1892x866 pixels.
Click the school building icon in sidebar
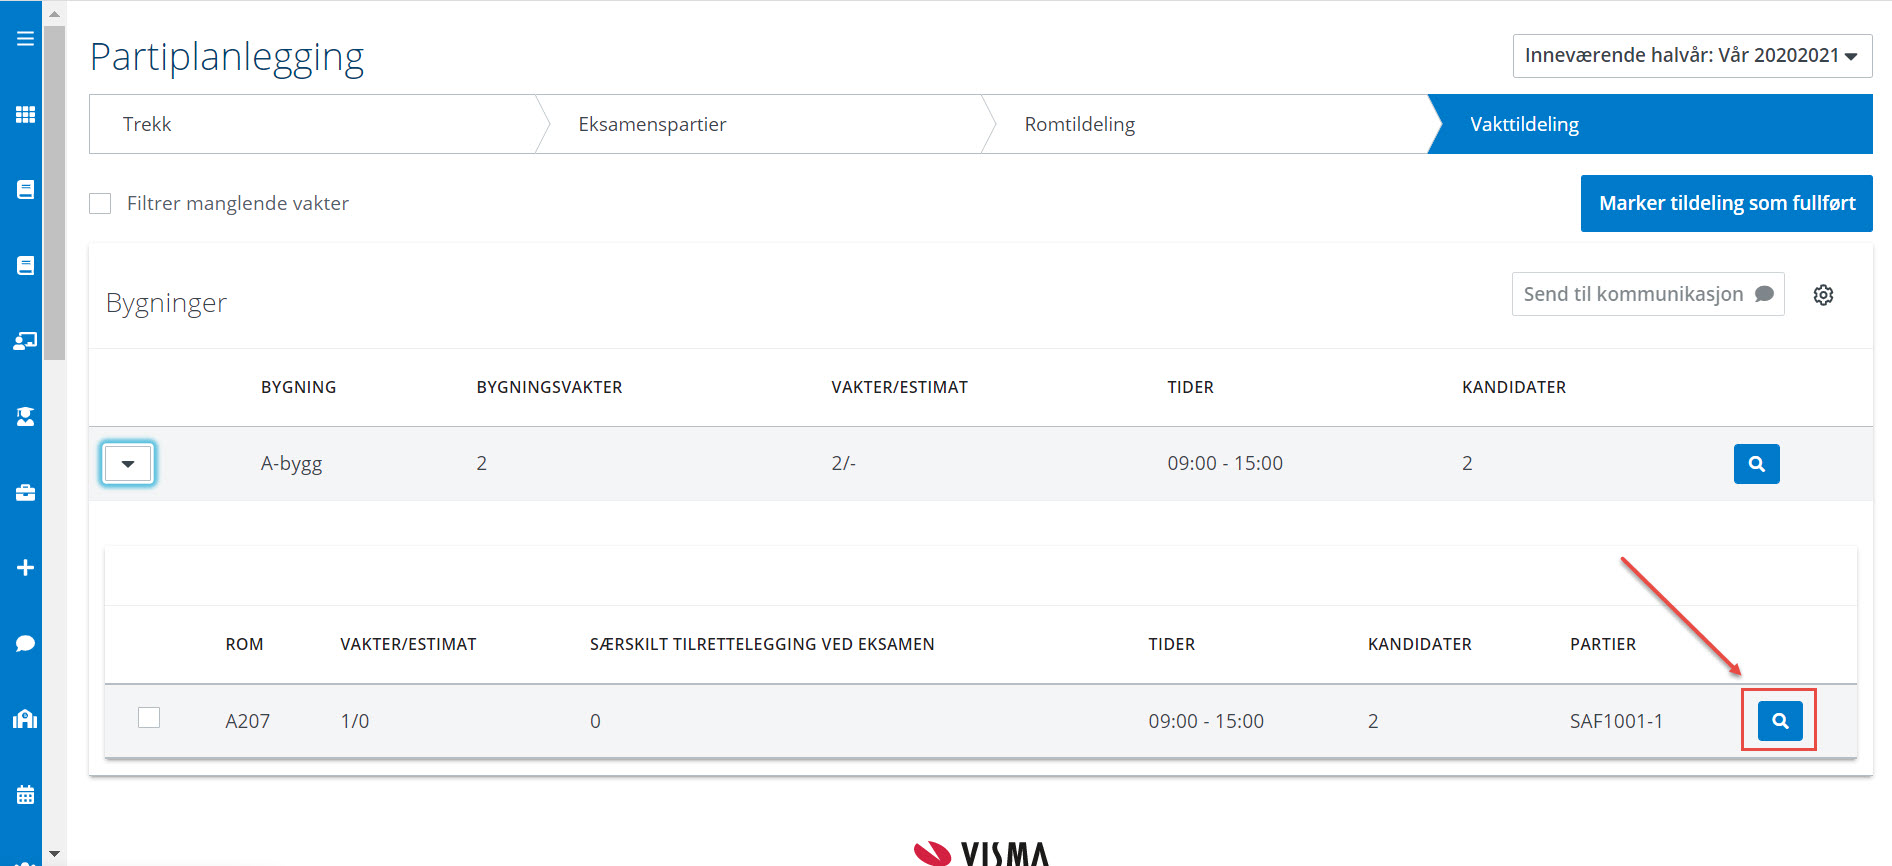(25, 719)
